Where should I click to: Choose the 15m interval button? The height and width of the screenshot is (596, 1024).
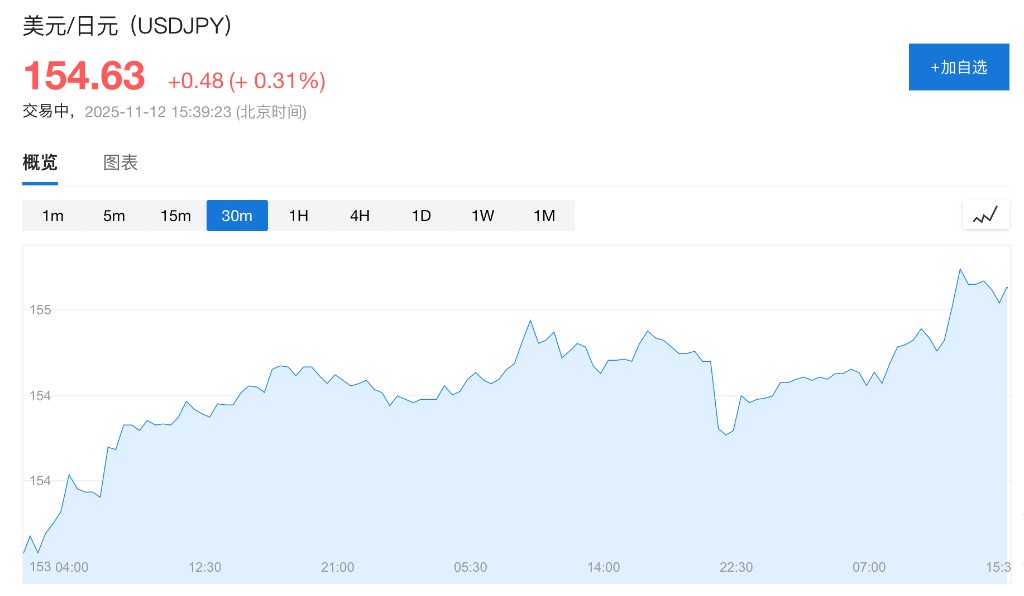[175, 216]
